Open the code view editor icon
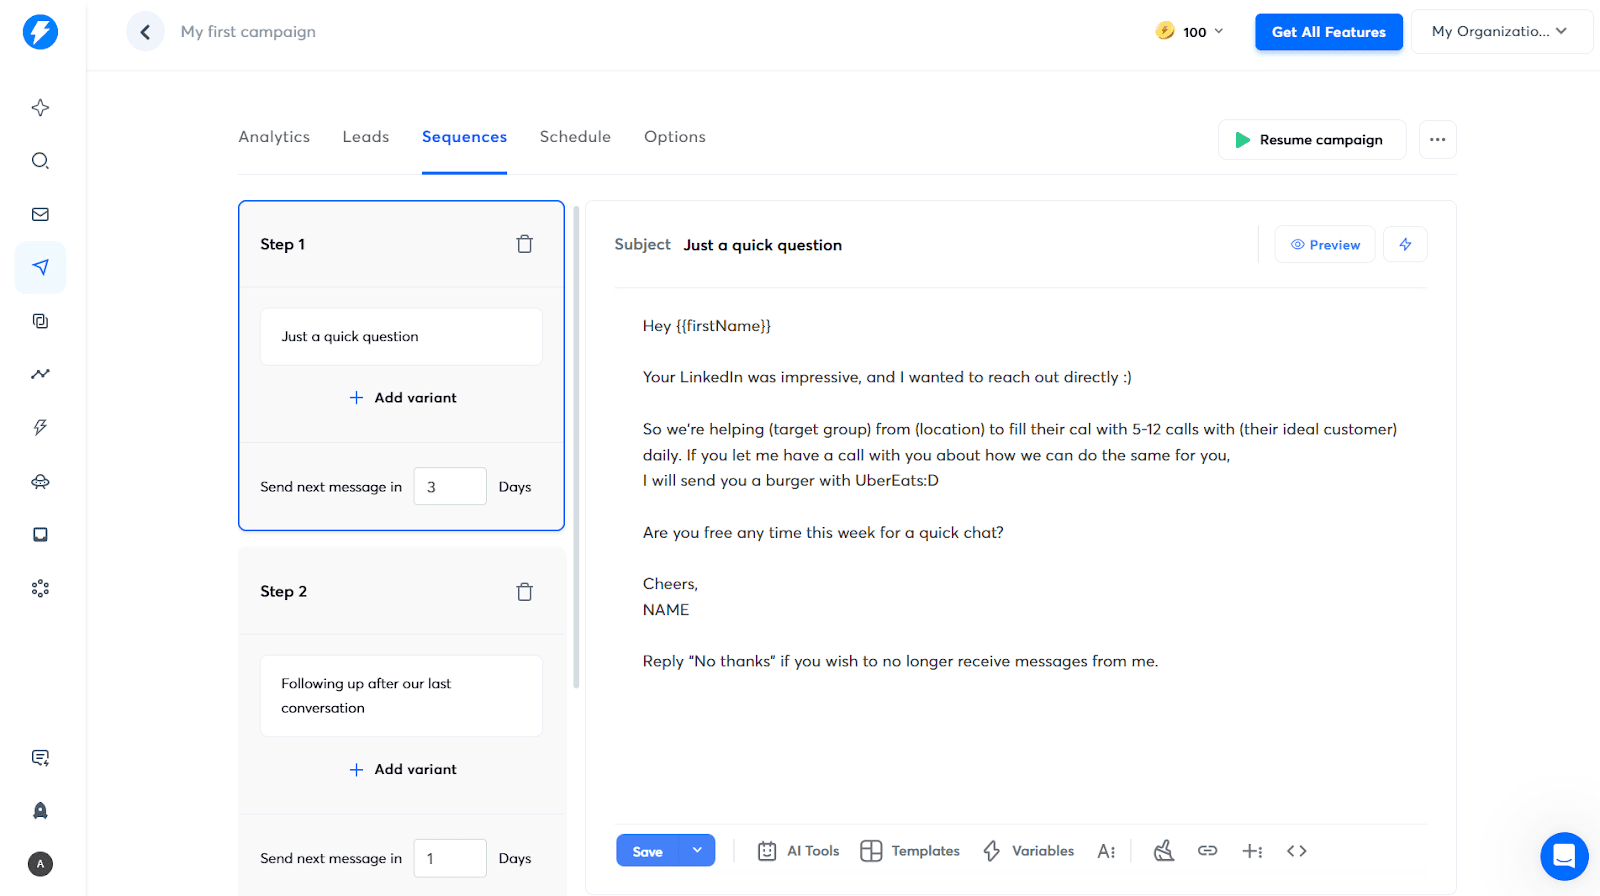1600x896 pixels. point(1296,851)
